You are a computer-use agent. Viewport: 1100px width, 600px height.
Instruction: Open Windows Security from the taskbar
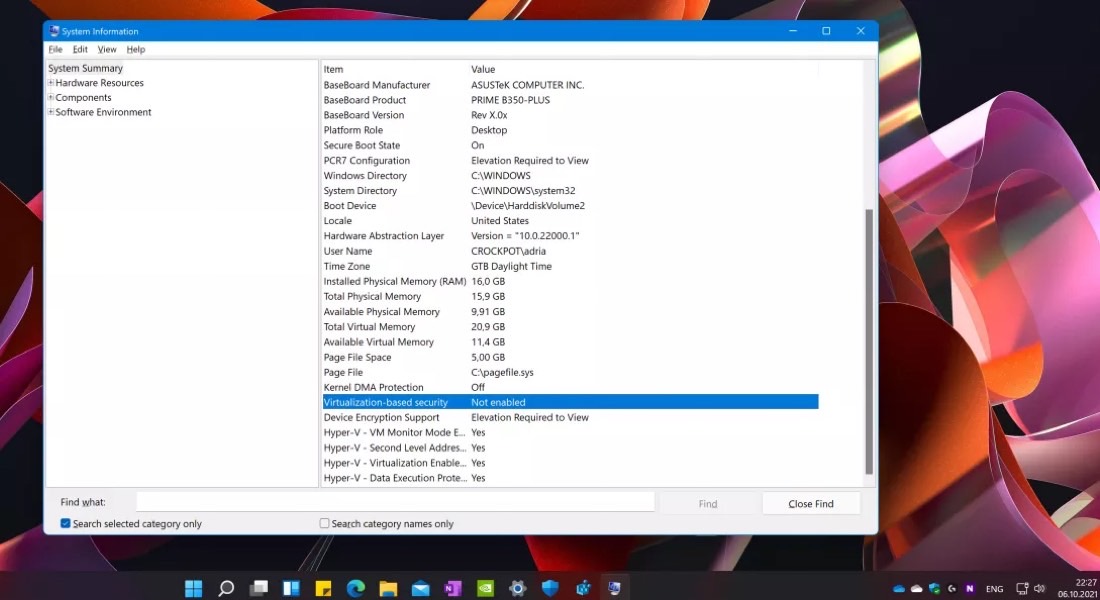point(549,589)
